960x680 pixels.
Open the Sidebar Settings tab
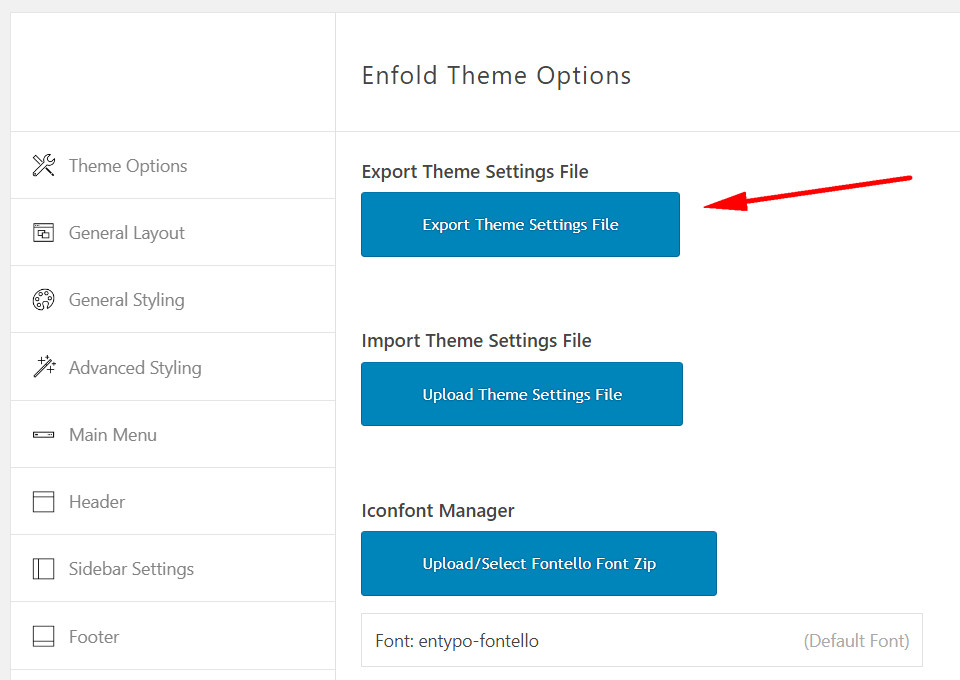[173, 569]
